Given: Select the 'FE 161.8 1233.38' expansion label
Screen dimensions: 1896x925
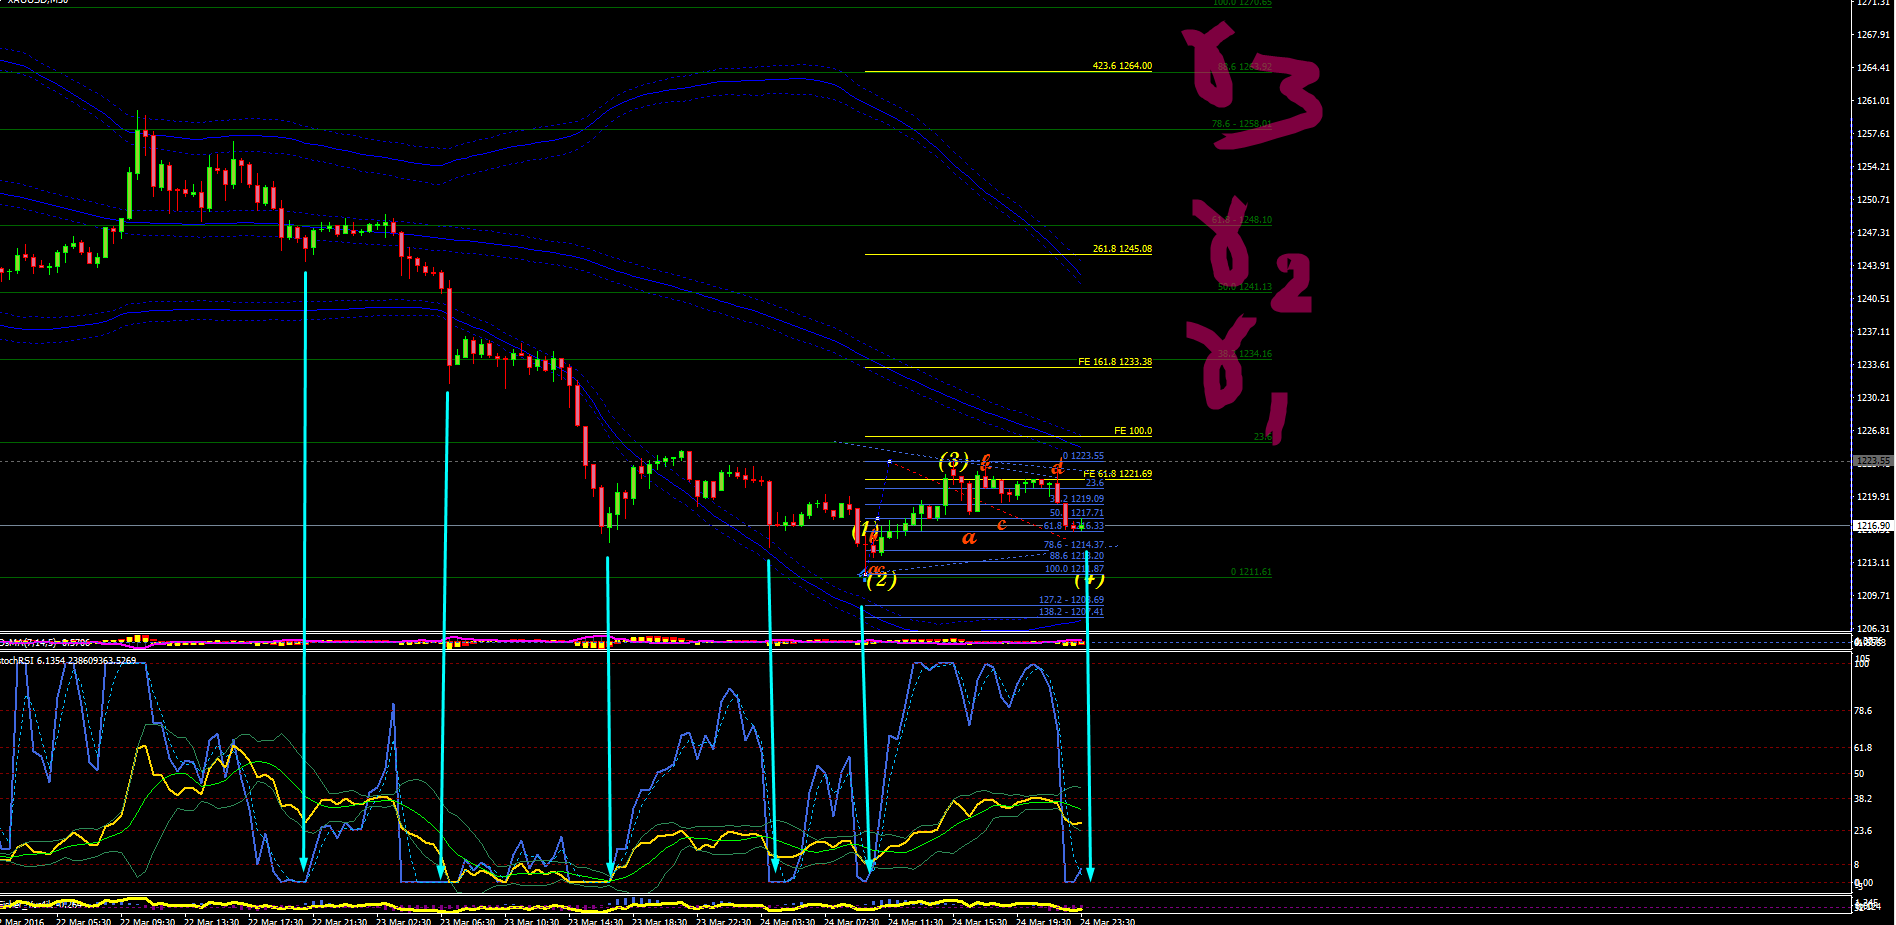Looking at the screenshot, I should point(1115,362).
